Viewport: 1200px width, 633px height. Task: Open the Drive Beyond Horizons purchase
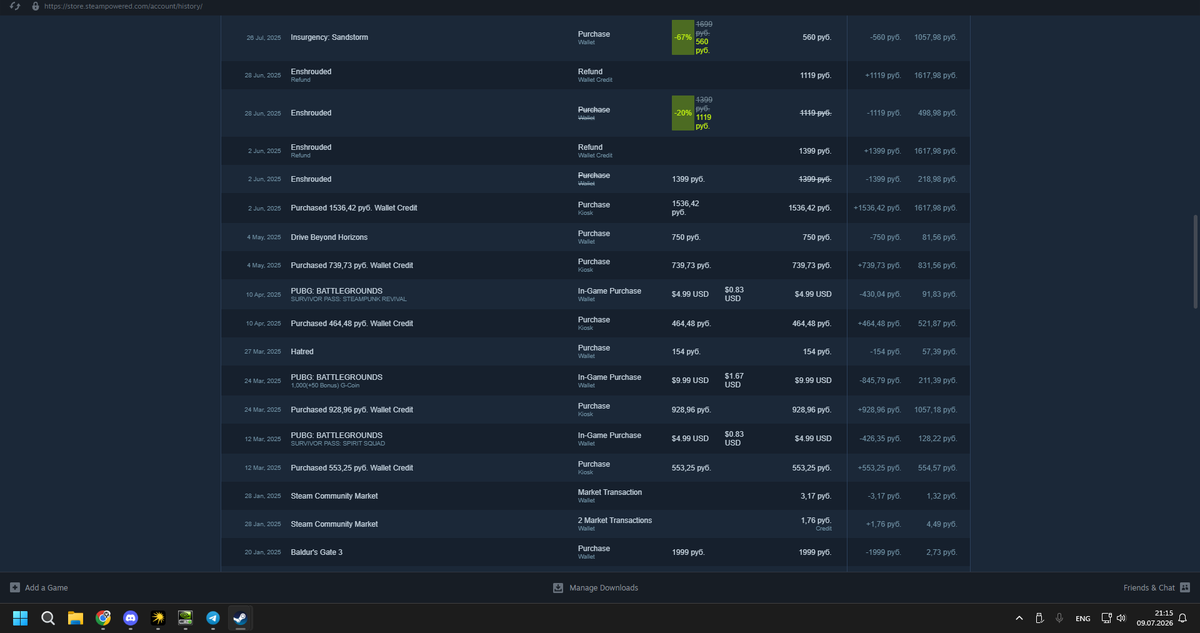coord(596,237)
